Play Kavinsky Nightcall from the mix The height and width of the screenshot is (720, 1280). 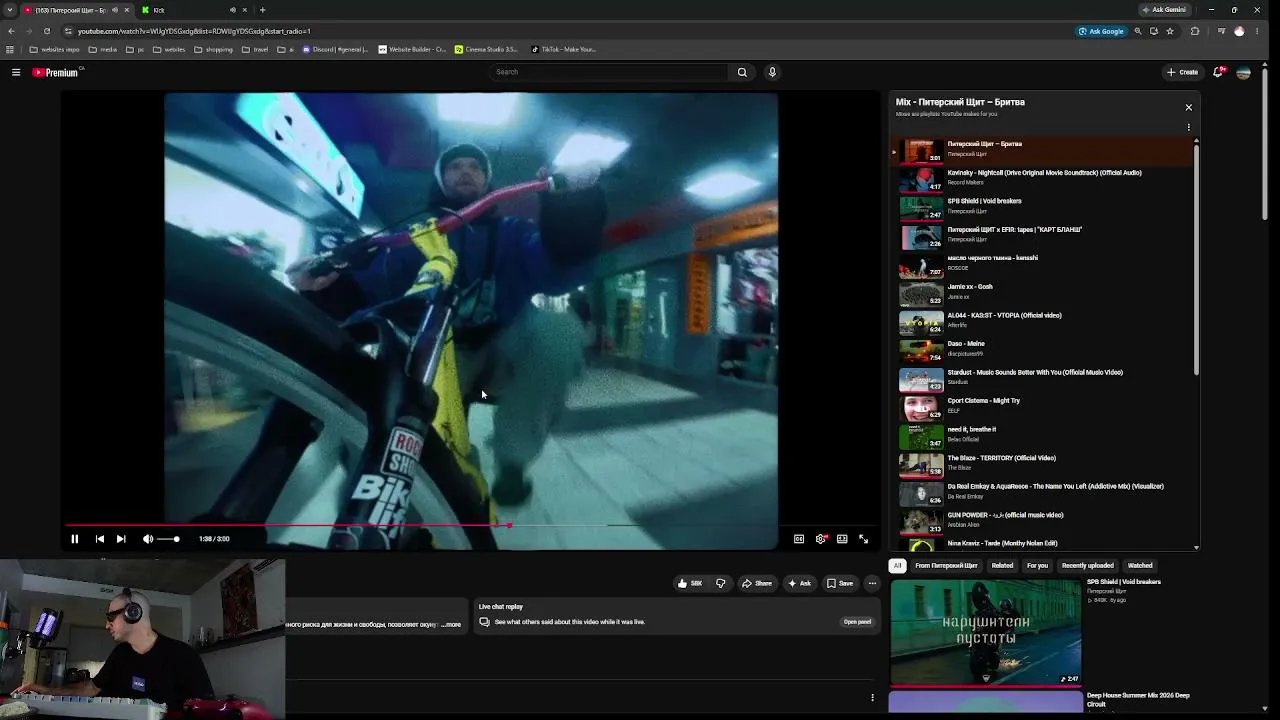pos(1044,180)
